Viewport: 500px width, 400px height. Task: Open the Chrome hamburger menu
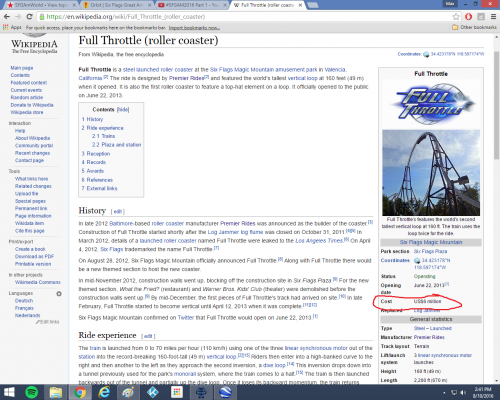493,17
